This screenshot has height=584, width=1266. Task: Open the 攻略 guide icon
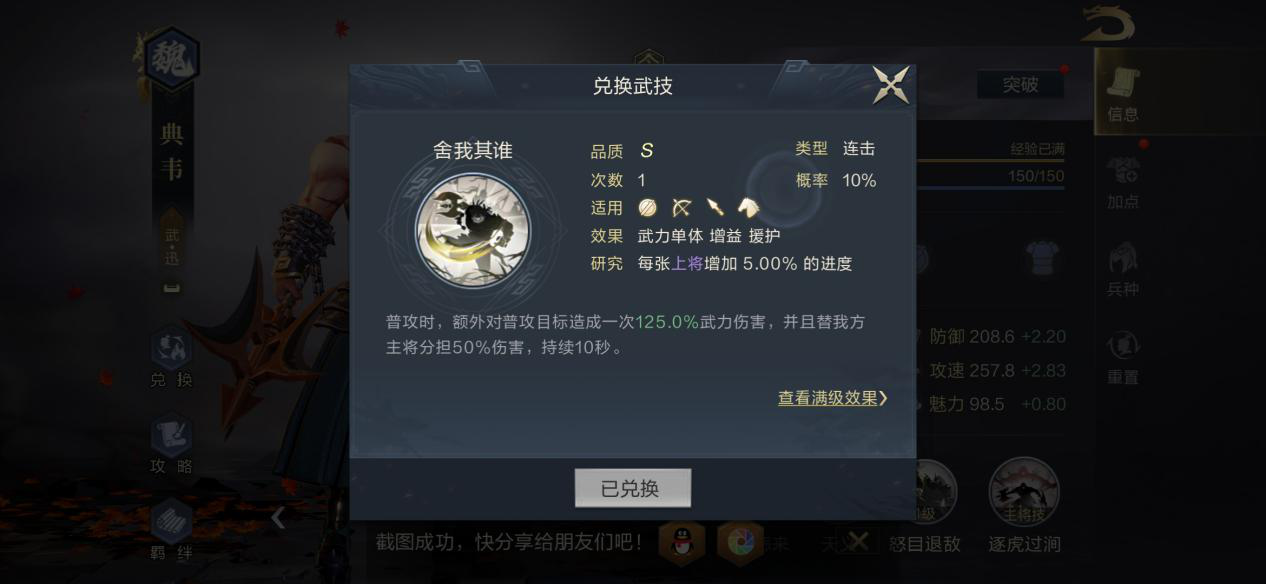tap(171, 444)
